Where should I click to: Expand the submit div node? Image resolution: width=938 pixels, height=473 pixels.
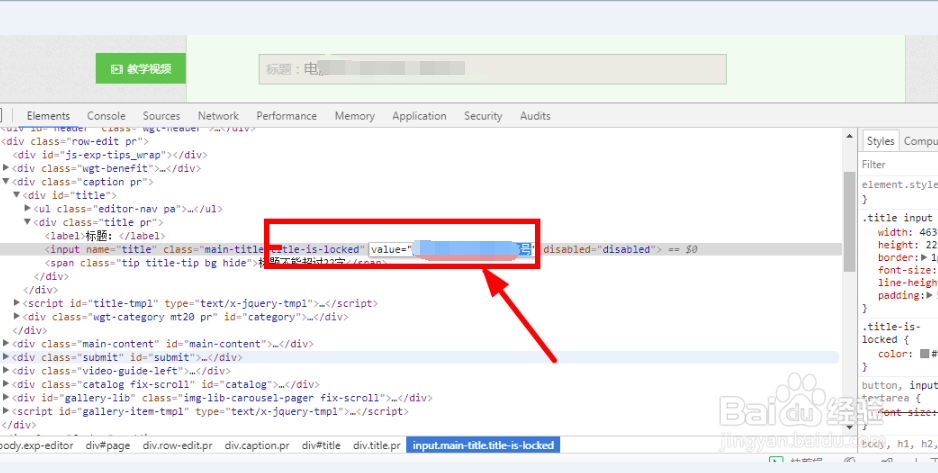click(6, 357)
